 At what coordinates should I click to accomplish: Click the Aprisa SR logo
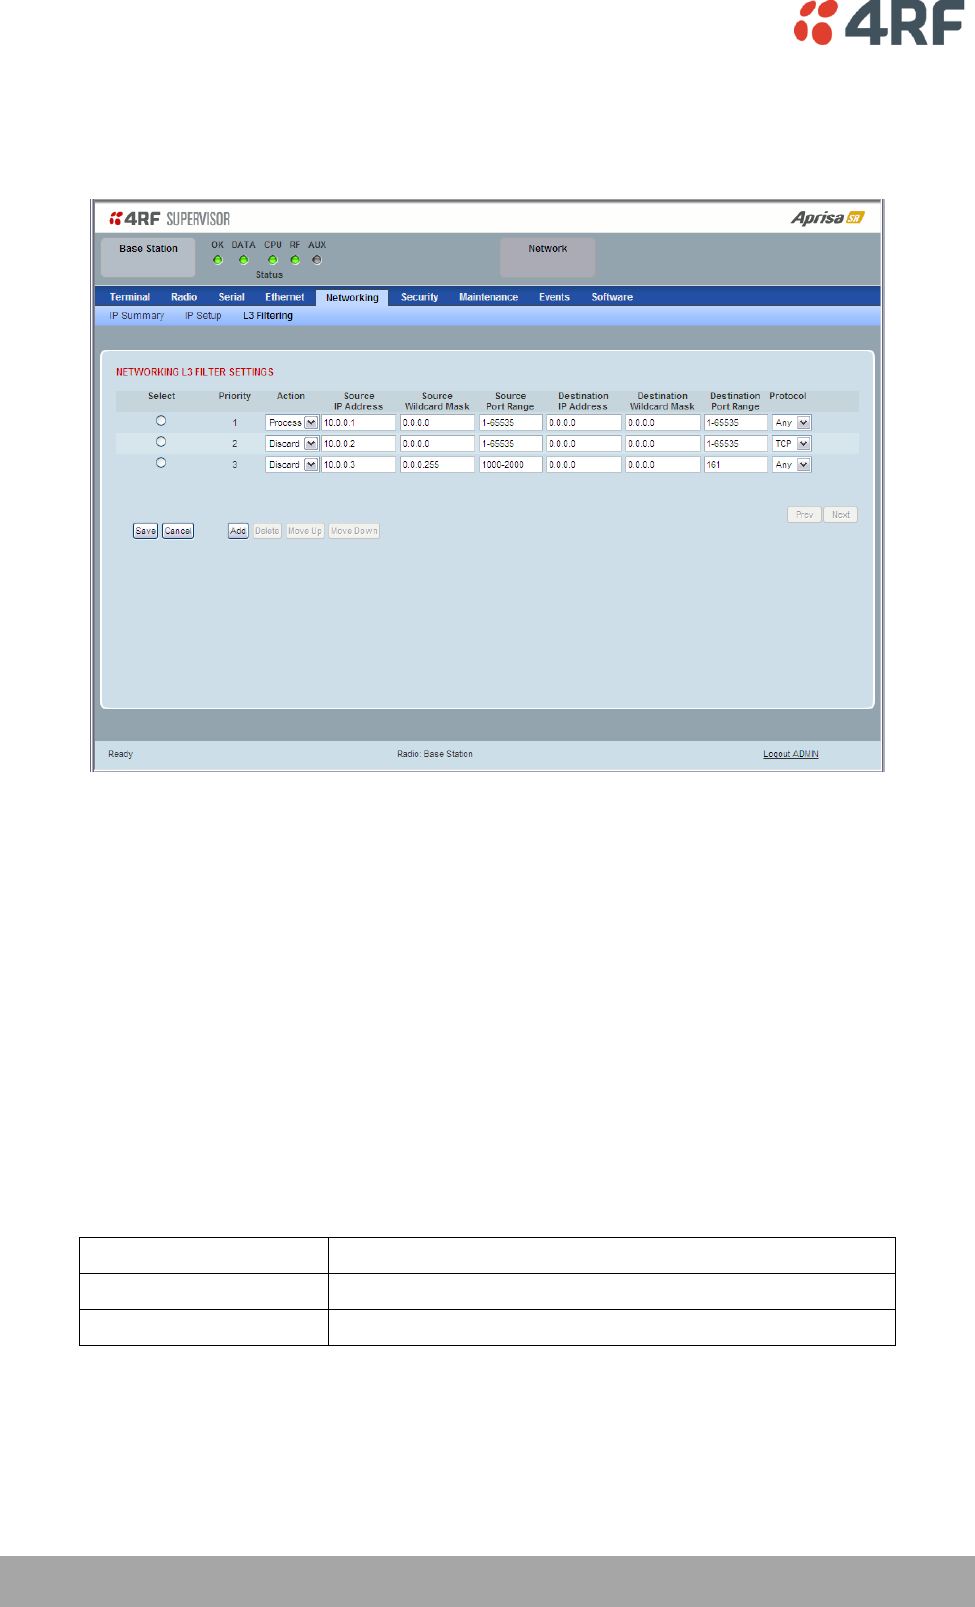pos(827,218)
